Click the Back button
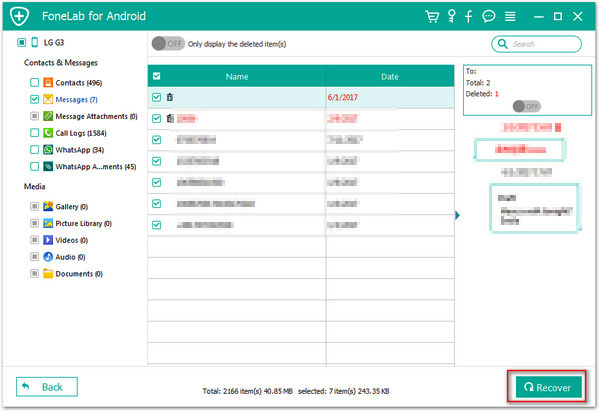 pos(47,387)
